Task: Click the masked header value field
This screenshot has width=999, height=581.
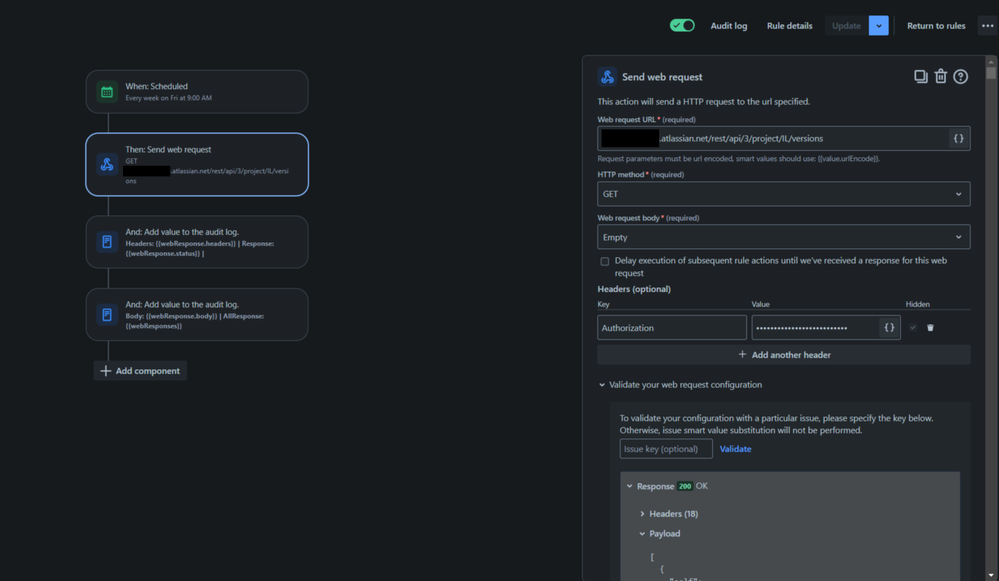Action: coord(815,327)
